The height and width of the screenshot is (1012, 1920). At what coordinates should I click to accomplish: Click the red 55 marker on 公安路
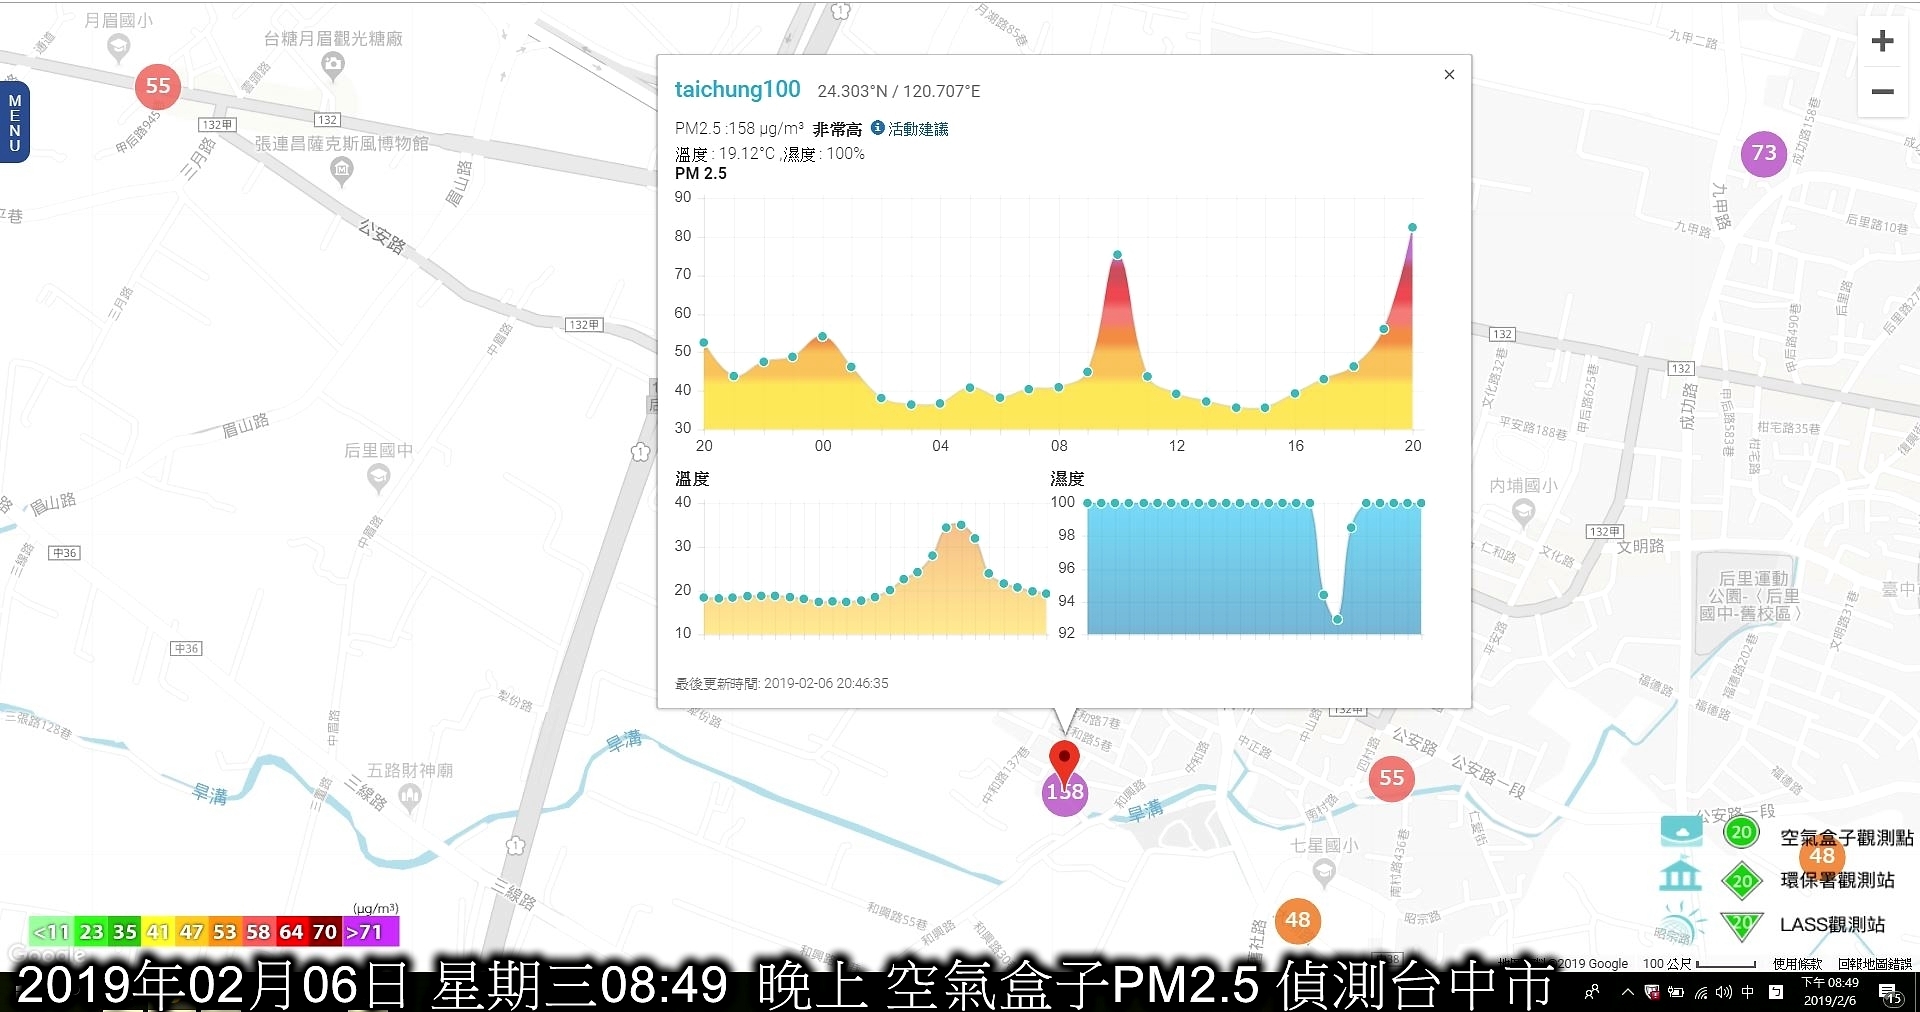(x=1391, y=778)
